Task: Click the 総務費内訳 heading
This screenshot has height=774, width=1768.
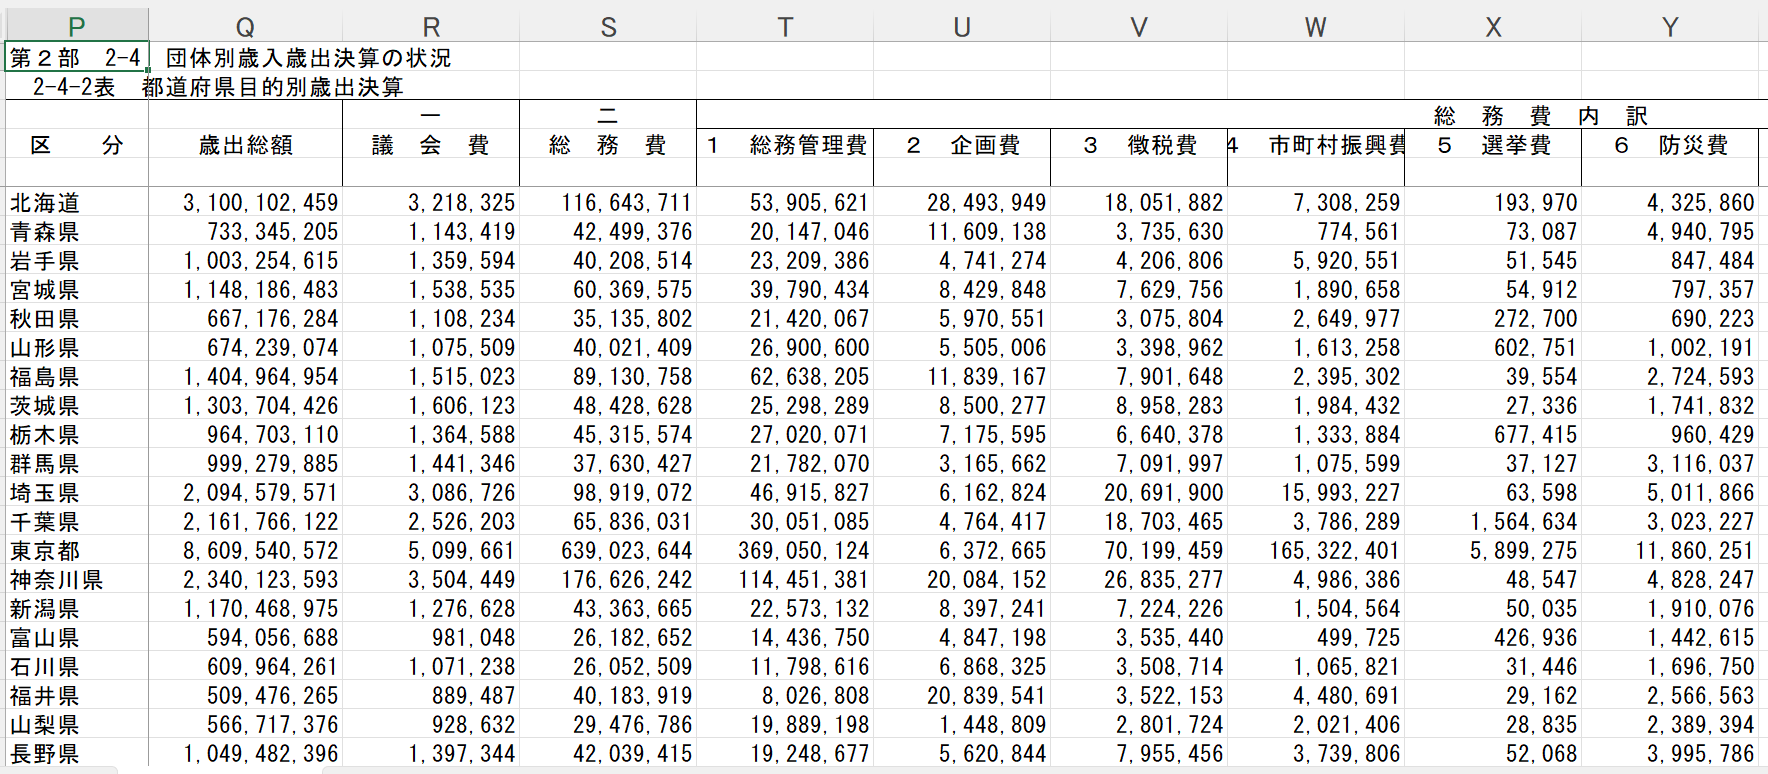Action: pyautogui.click(x=1540, y=115)
